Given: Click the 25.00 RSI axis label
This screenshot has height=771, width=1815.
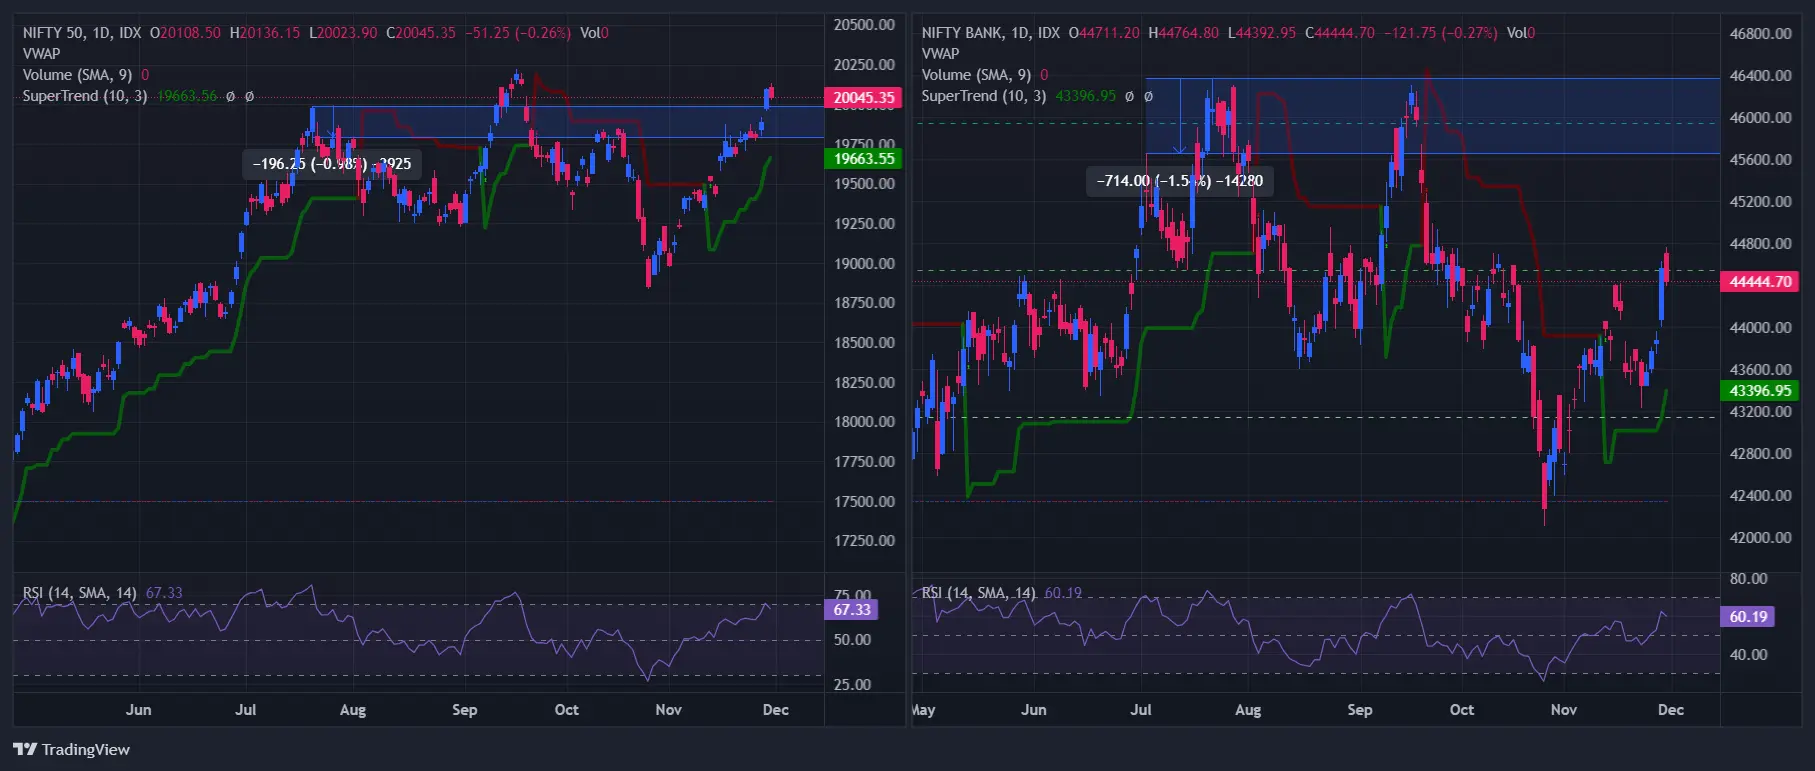Looking at the screenshot, I should click(x=852, y=685).
